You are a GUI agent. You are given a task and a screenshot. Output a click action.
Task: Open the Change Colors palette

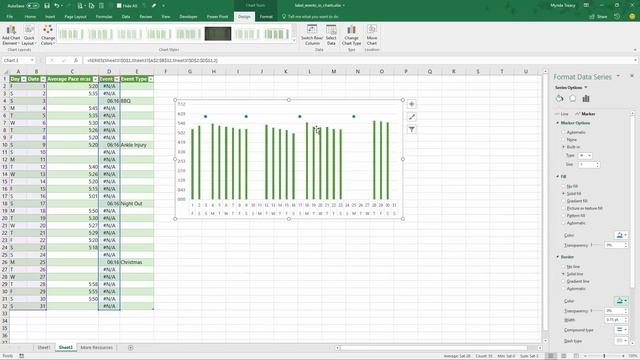(48, 35)
